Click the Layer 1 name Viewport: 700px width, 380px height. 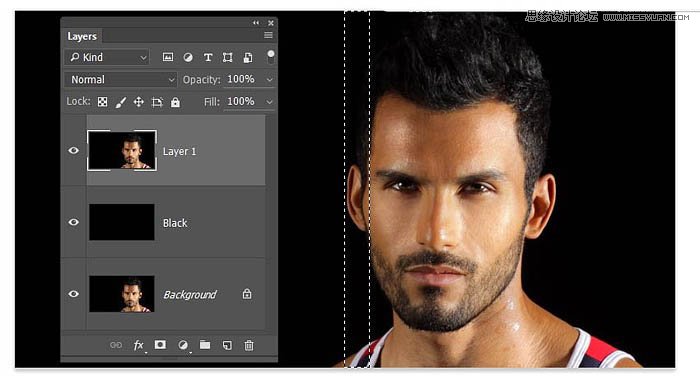179,151
